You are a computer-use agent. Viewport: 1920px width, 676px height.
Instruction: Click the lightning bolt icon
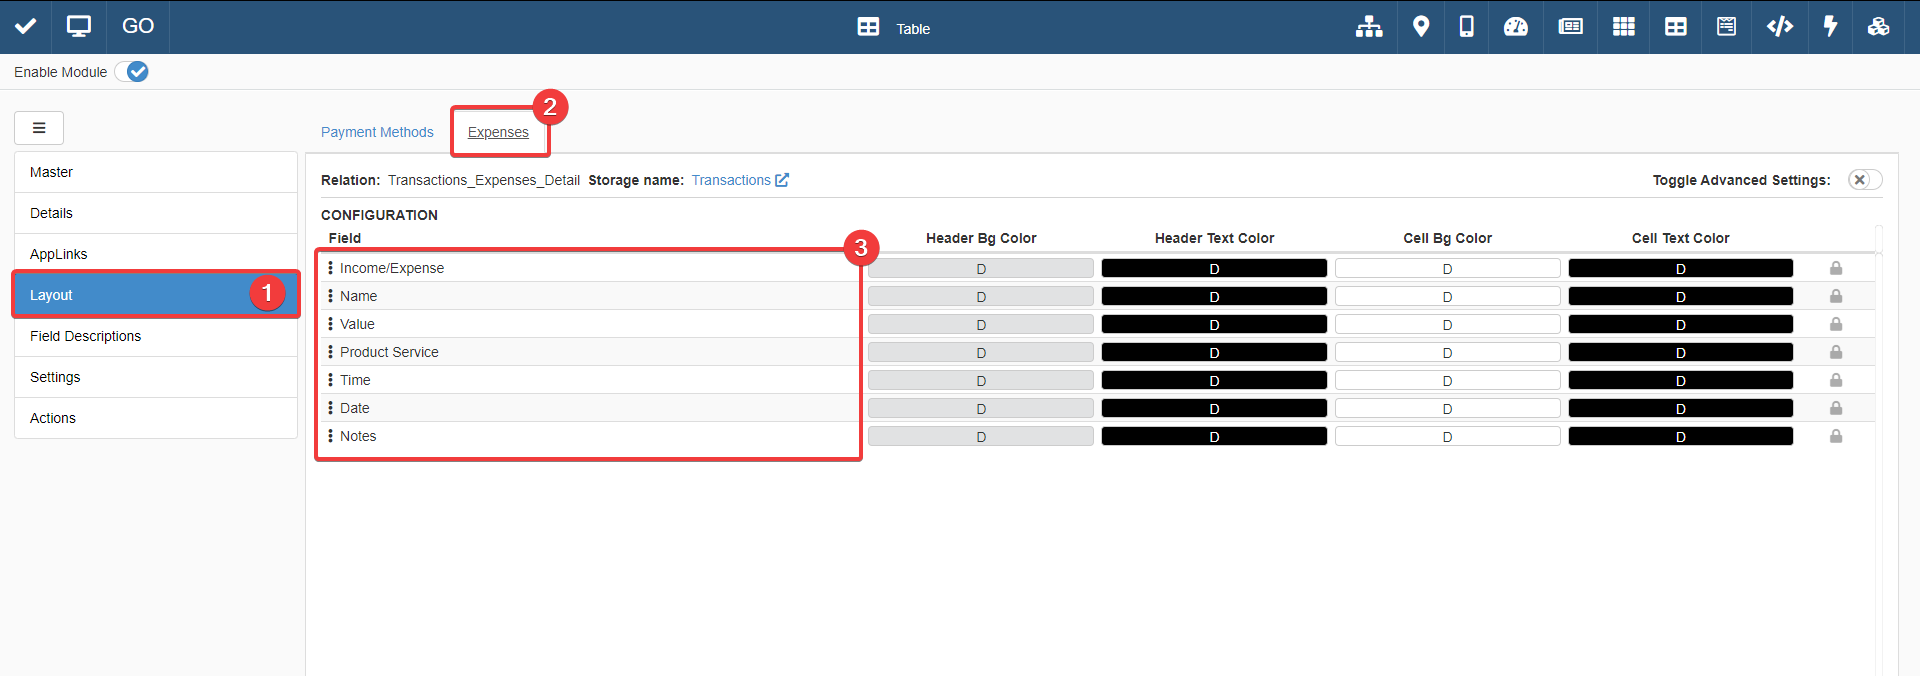point(1830,27)
